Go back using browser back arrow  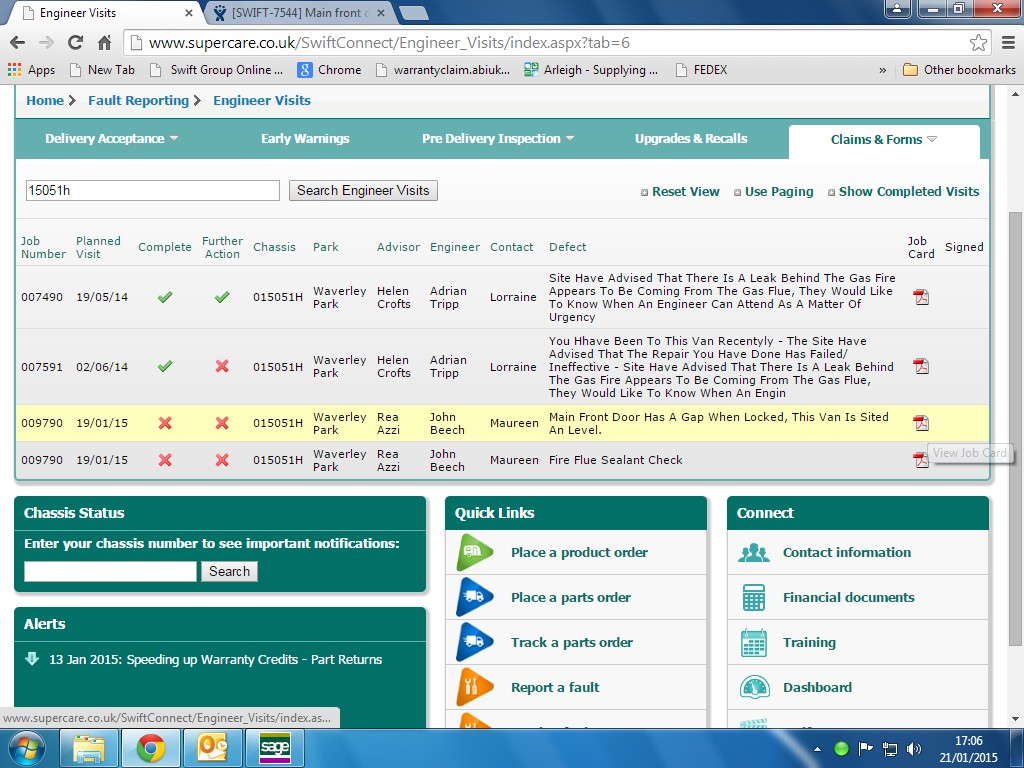pyautogui.click(x=18, y=43)
